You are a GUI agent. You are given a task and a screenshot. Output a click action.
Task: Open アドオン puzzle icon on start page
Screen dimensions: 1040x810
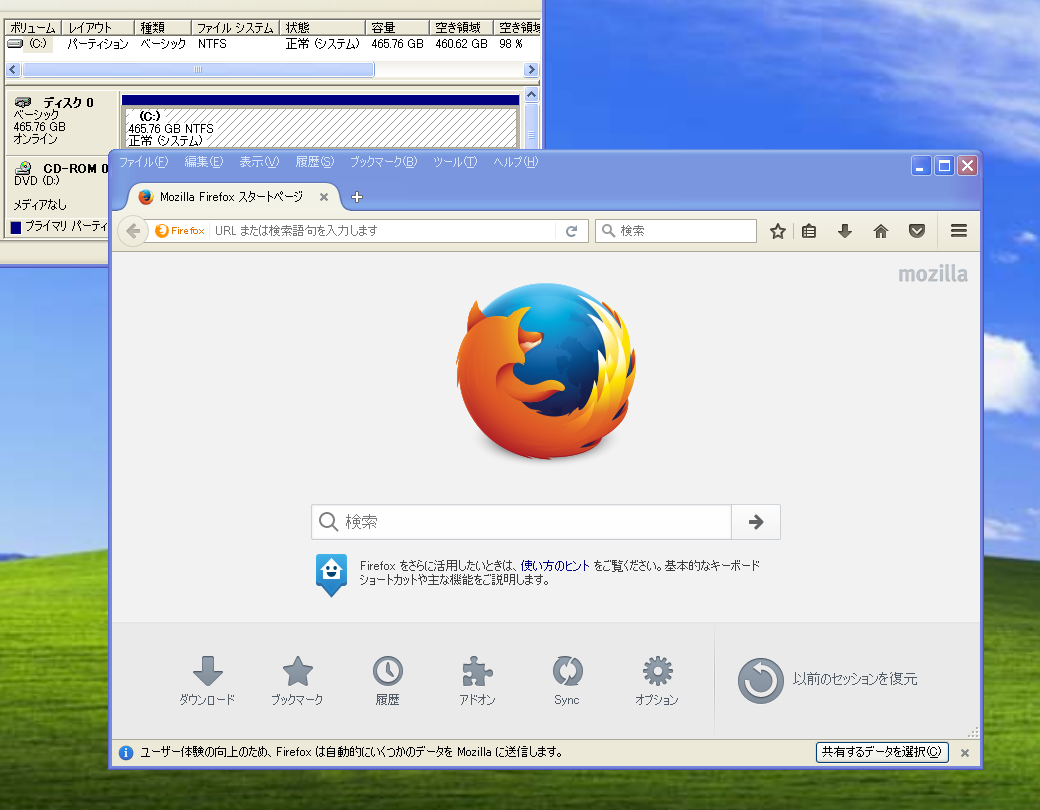[x=477, y=681]
